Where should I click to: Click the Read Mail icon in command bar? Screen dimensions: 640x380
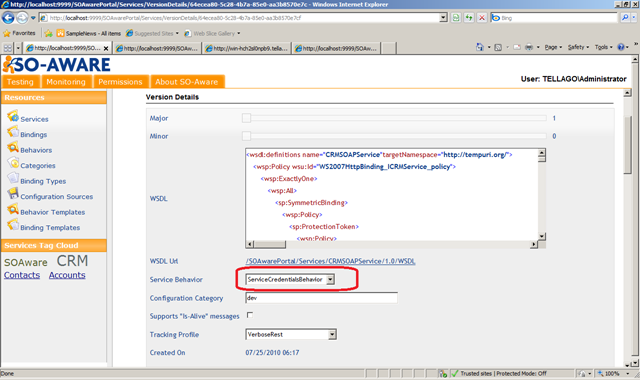click(x=517, y=47)
